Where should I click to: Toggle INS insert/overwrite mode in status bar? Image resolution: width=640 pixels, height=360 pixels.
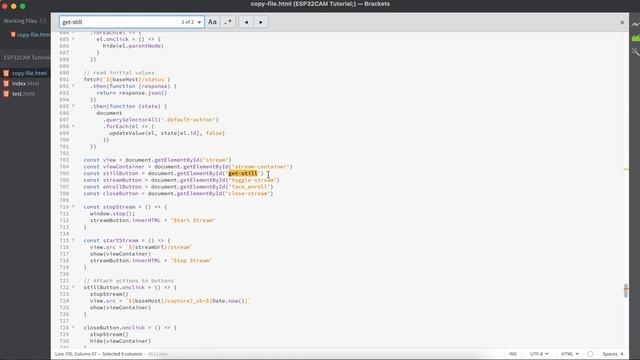(x=513, y=354)
